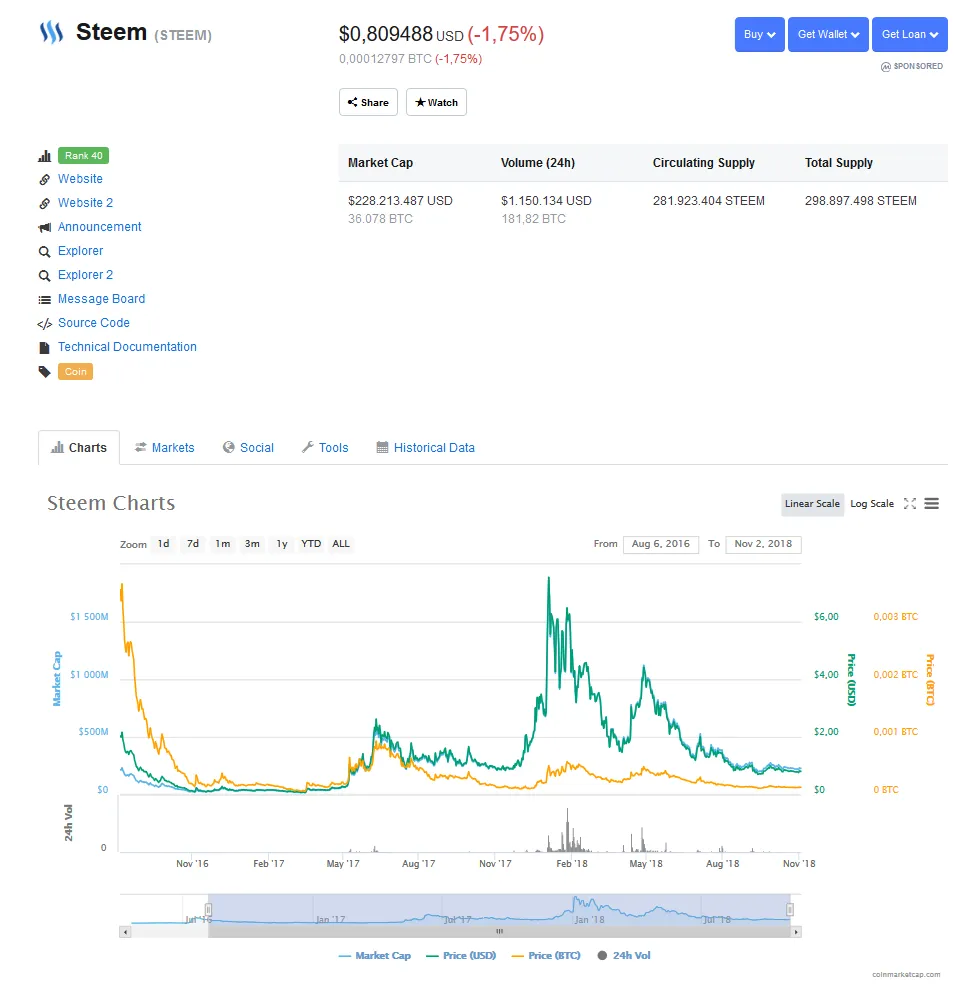The height and width of the screenshot is (1002, 963).
Task: Click link icon beside Website 2
Action: coord(44,203)
